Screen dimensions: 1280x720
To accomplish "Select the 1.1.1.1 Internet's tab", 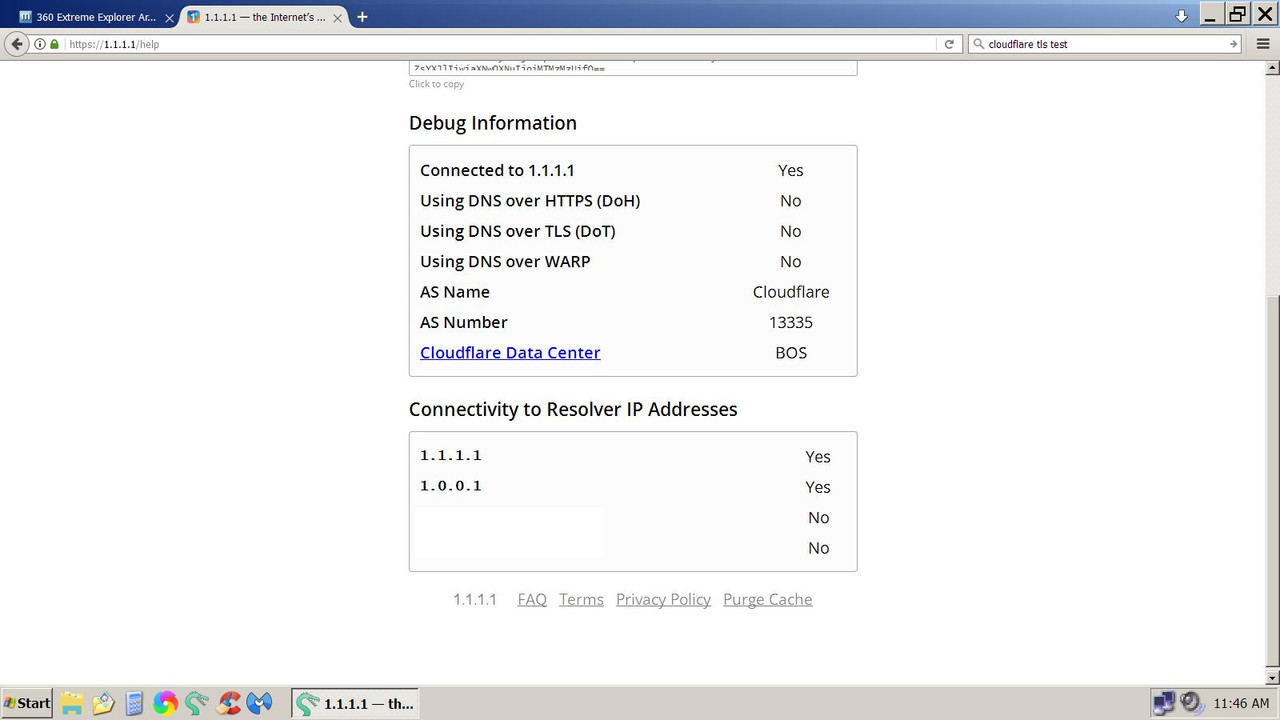I will tap(264, 17).
